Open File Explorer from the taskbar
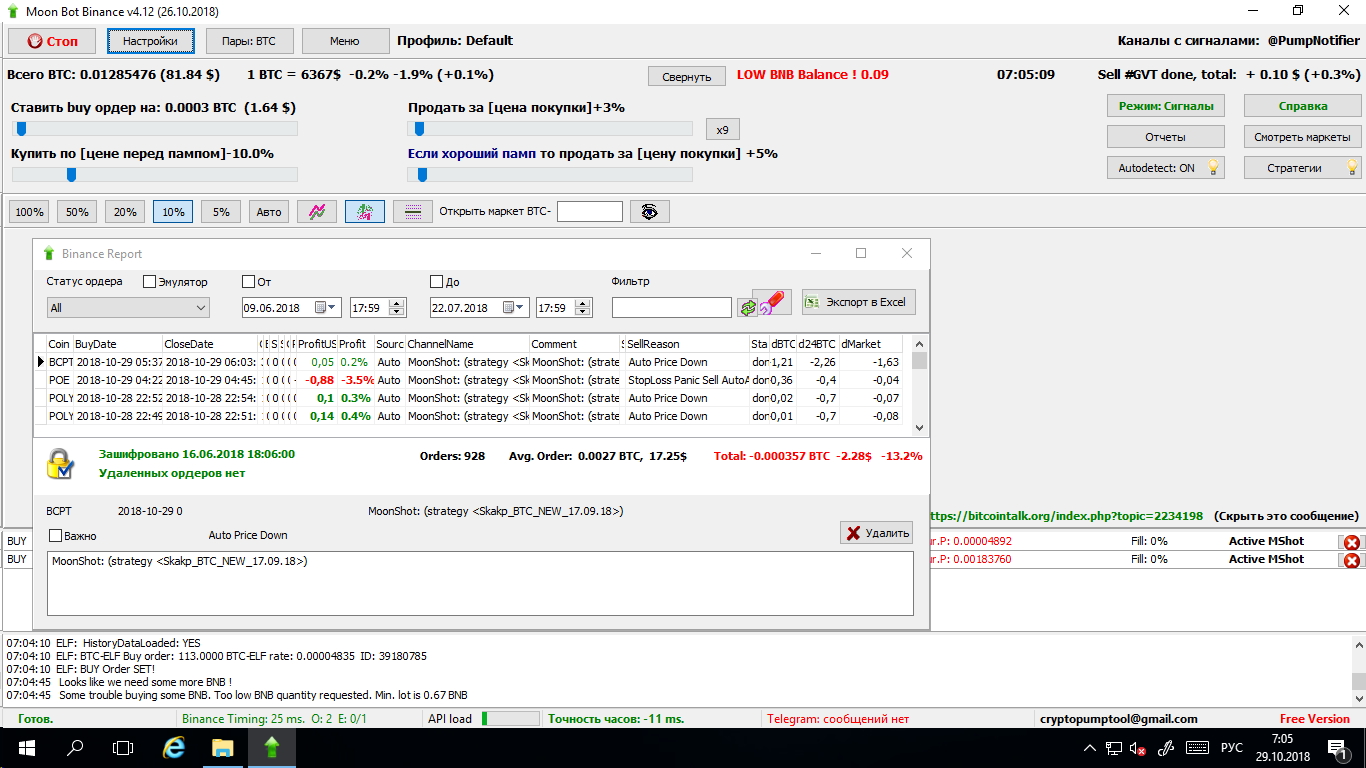The image size is (1366, 768). pos(223,748)
